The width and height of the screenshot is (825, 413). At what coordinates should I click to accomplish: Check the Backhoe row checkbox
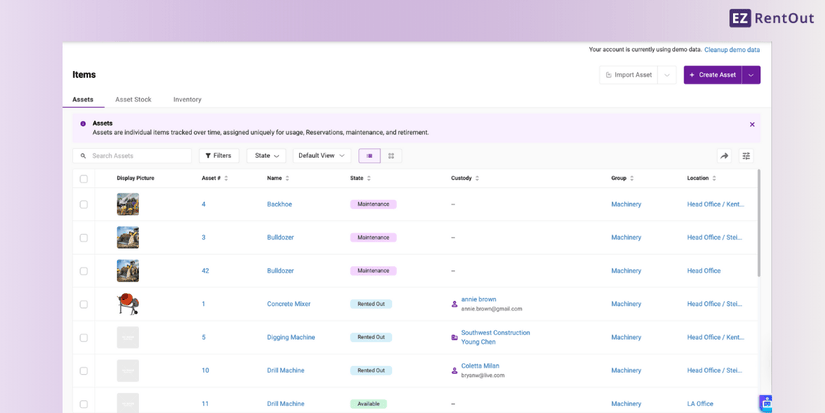[84, 205]
